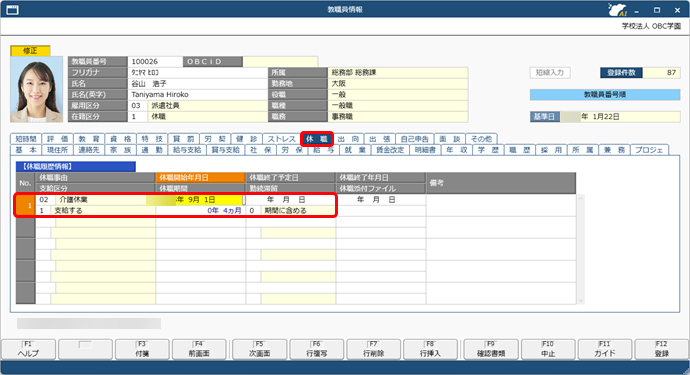The image size is (690, 375).
Task: Open the 家族 tab
Action: point(120,150)
